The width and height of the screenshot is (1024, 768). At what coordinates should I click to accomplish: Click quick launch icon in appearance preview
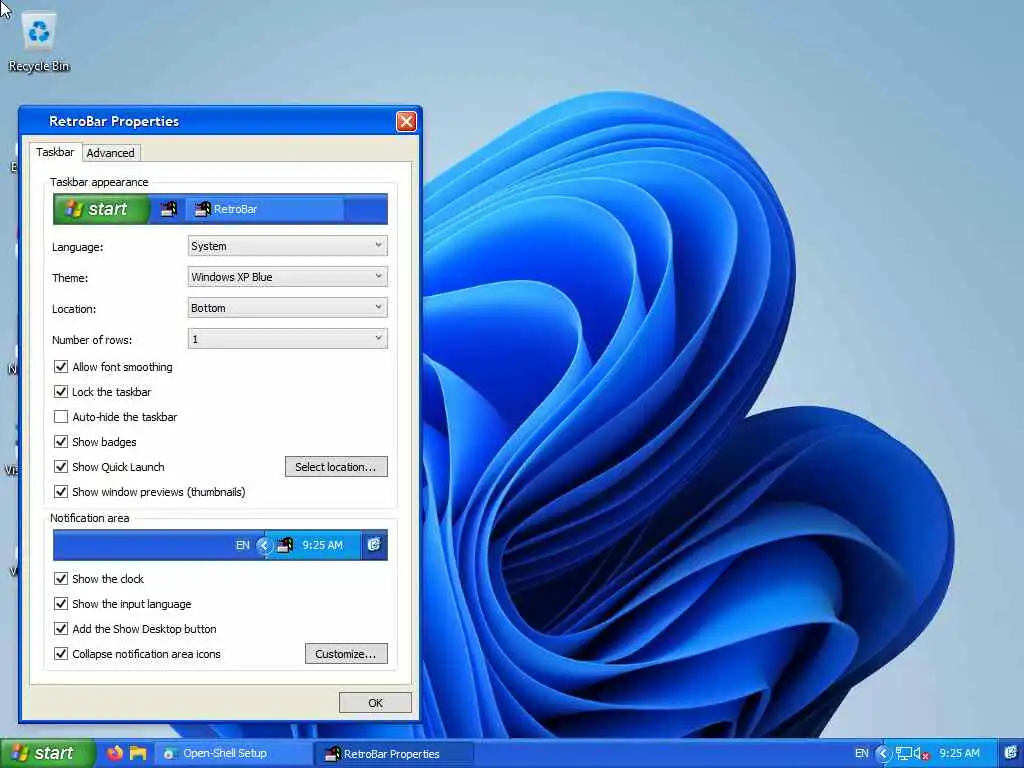168,209
